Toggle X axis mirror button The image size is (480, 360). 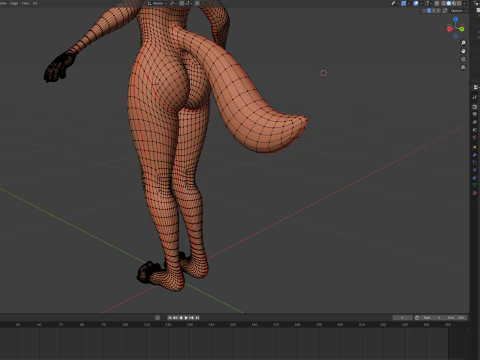click(x=429, y=11)
